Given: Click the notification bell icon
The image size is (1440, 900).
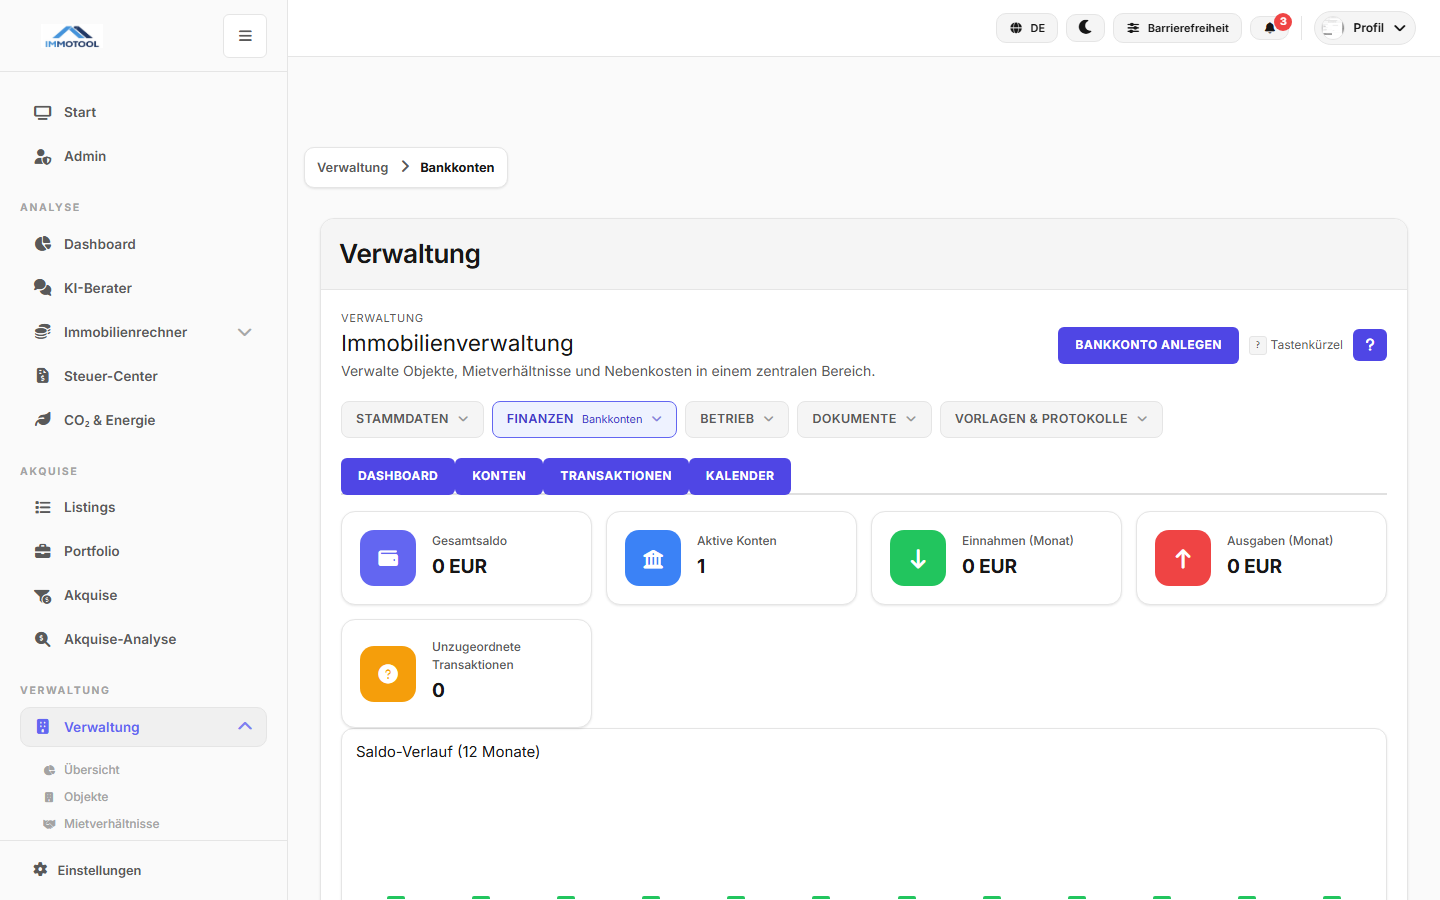Looking at the screenshot, I should (1269, 28).
